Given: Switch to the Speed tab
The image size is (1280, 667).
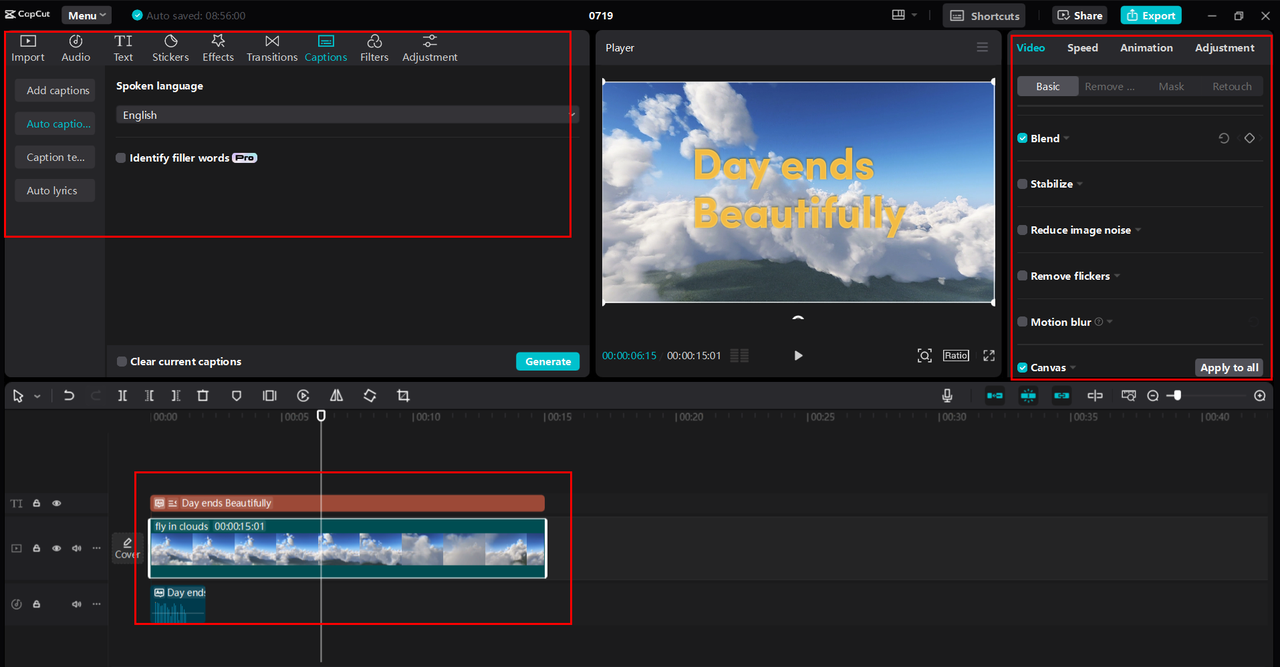Looking at the screenshot, I should tap(1082, 48).
